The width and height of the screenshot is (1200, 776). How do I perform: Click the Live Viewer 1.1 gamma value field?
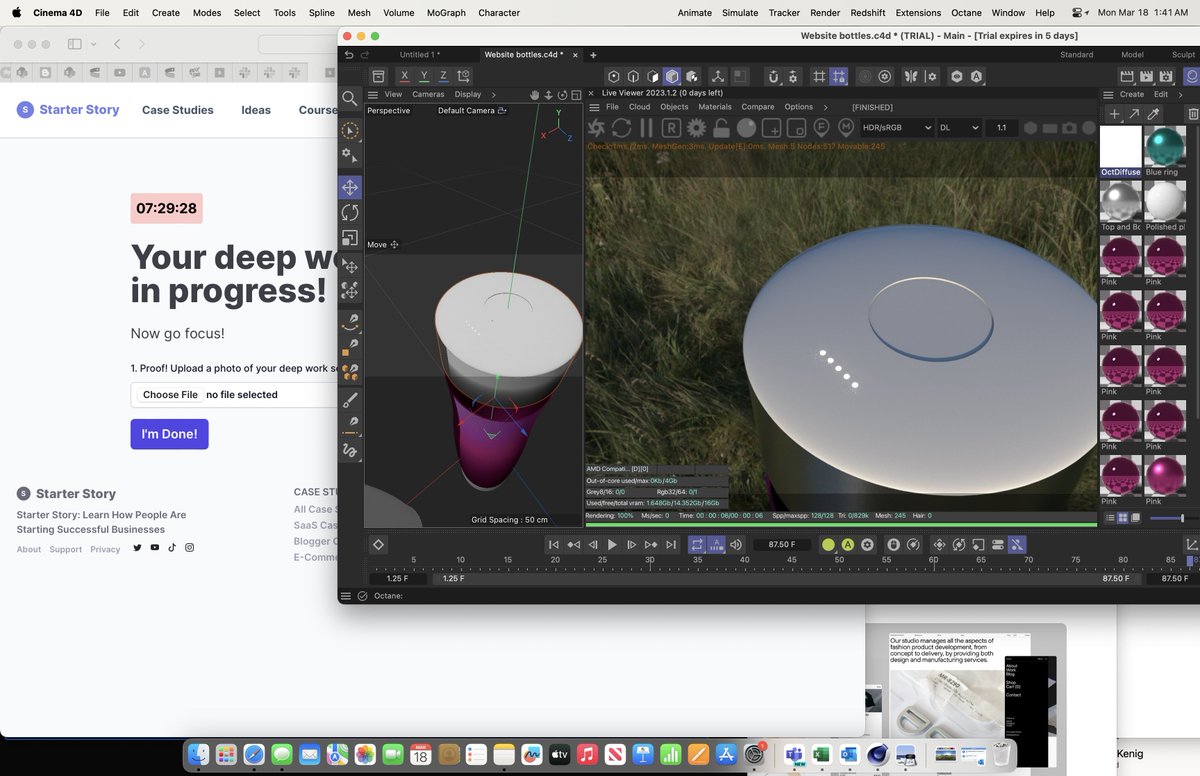click(1002, 128)
